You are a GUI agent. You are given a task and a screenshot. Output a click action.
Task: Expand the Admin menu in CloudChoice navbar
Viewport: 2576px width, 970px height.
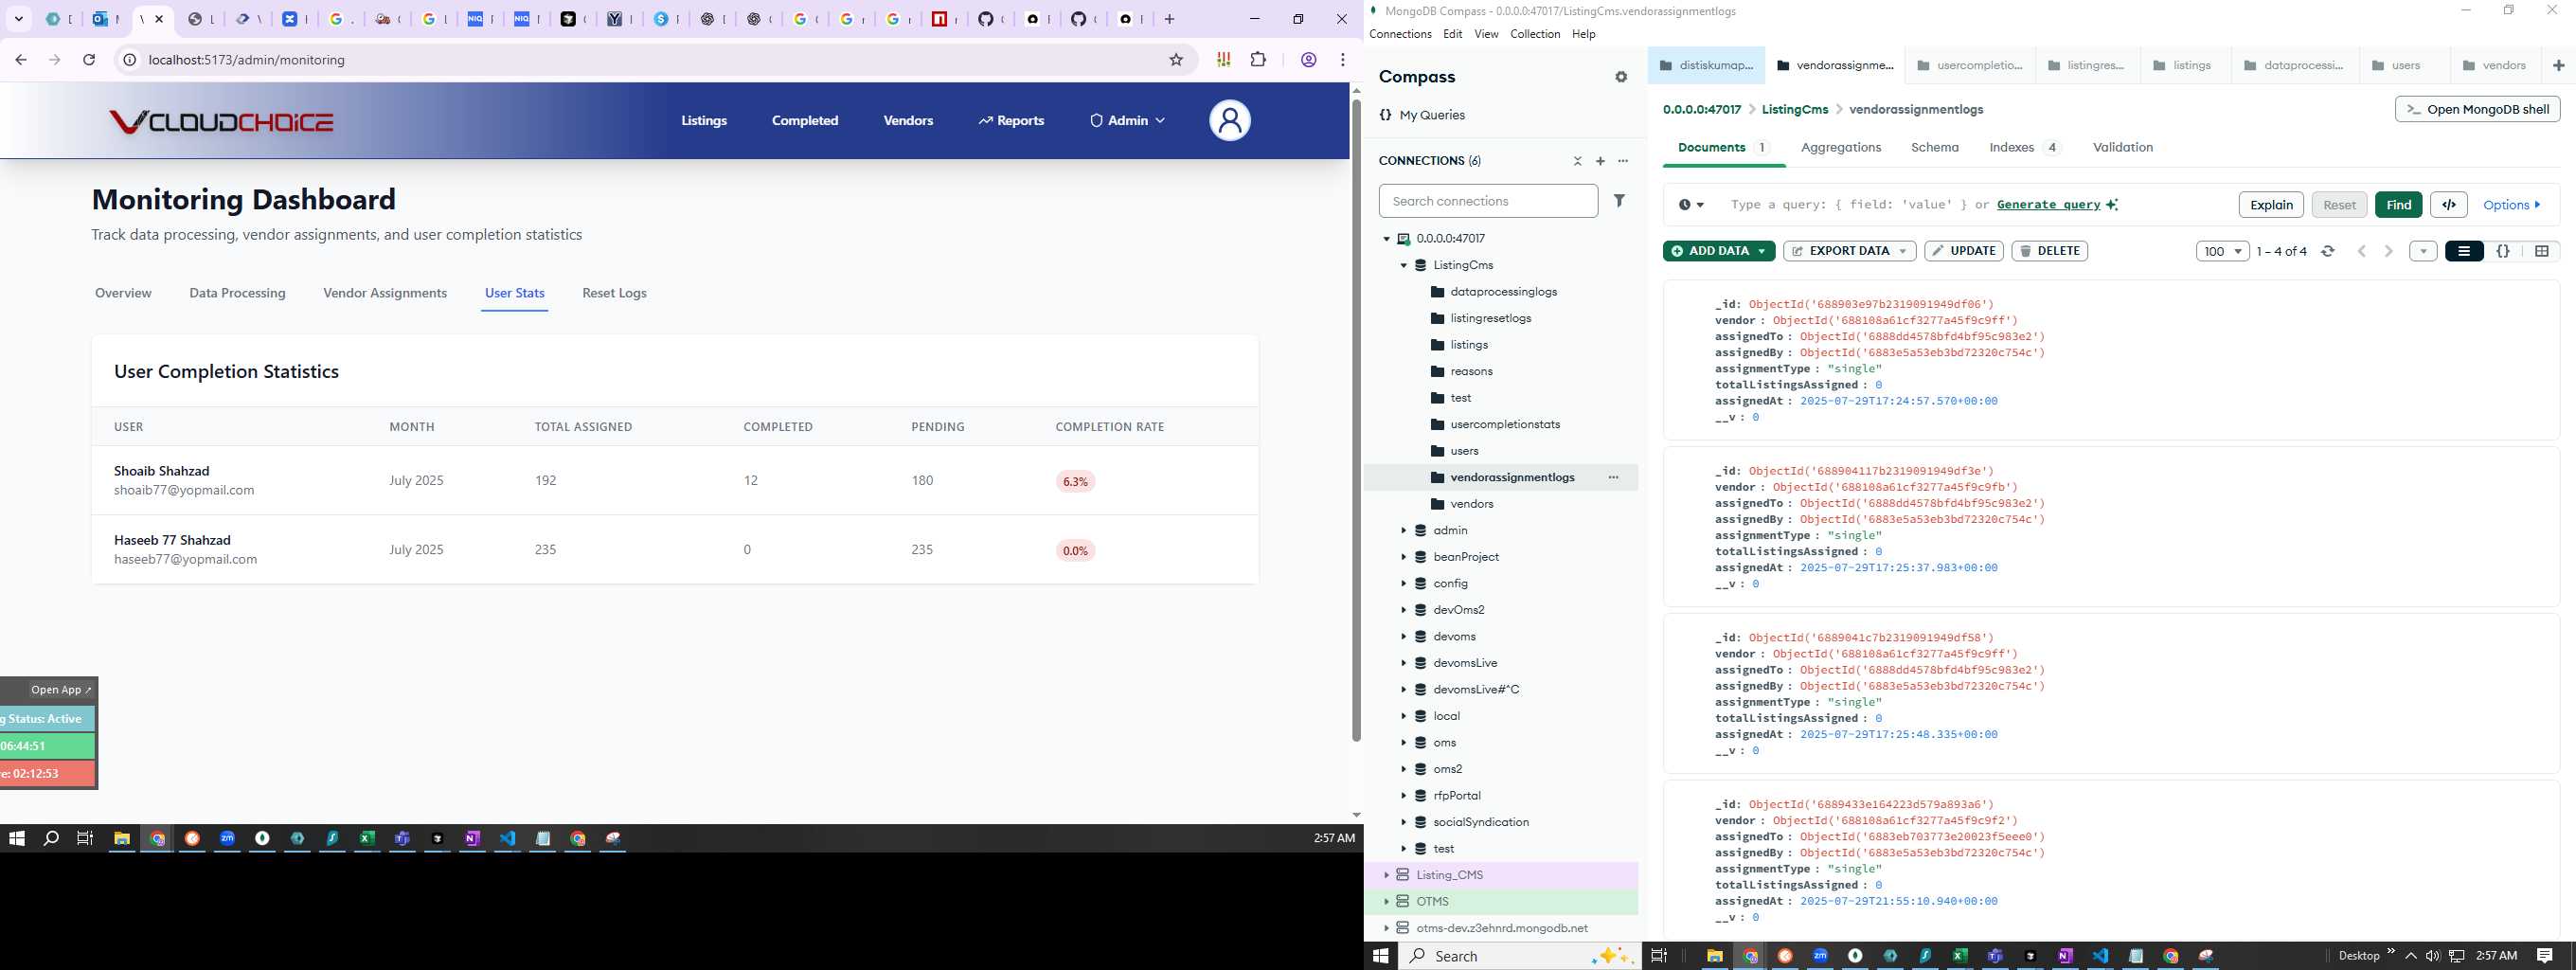click(1127, 121)
